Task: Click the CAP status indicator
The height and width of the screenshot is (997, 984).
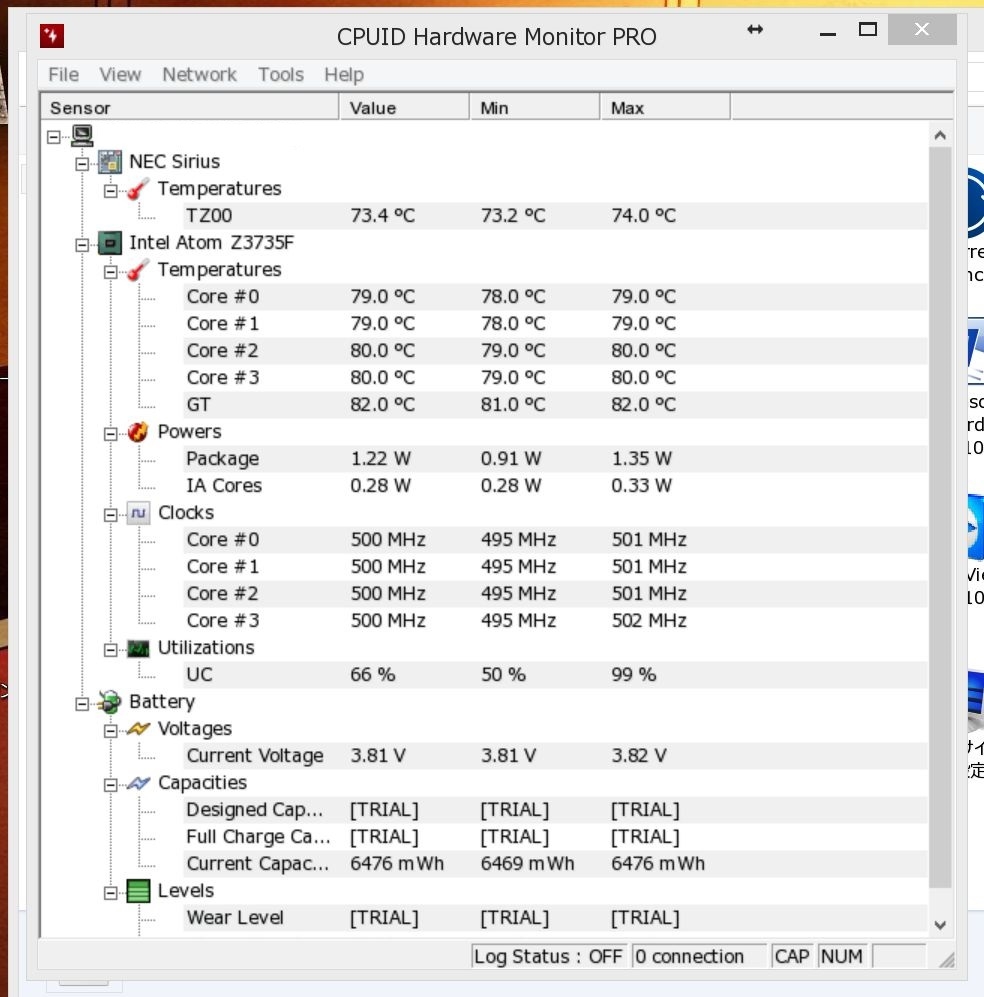Action: [x=791, y=956]
